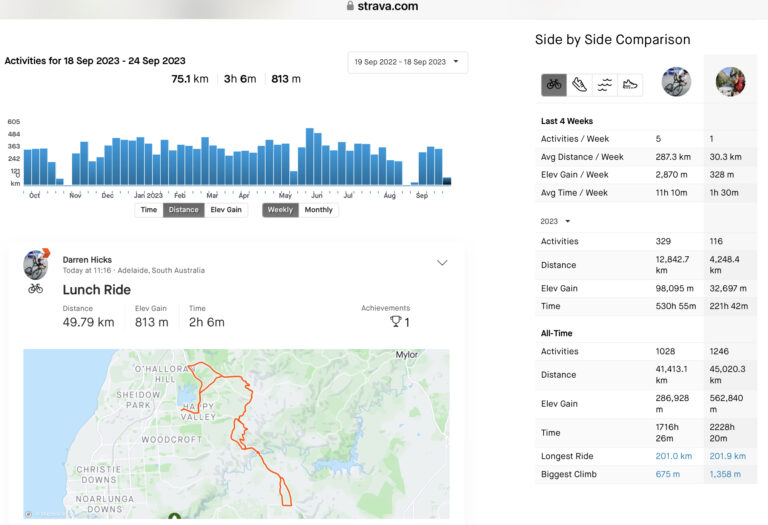
Task: Switch chart to Elev Gain metric
Action: point(226,210)
